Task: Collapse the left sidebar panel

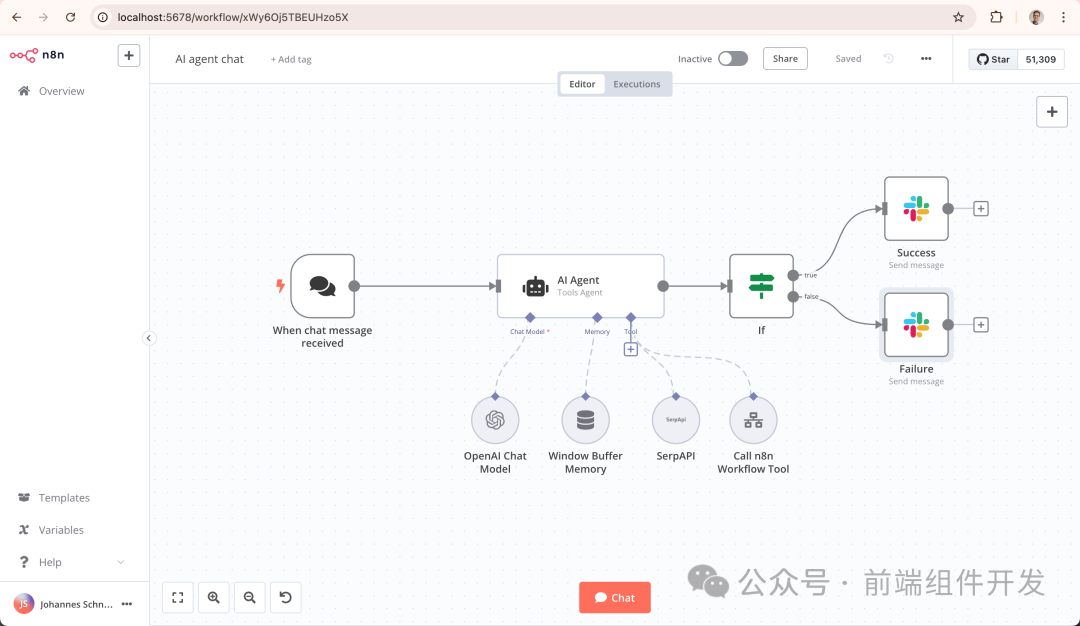Action: [x=148, y=338]
